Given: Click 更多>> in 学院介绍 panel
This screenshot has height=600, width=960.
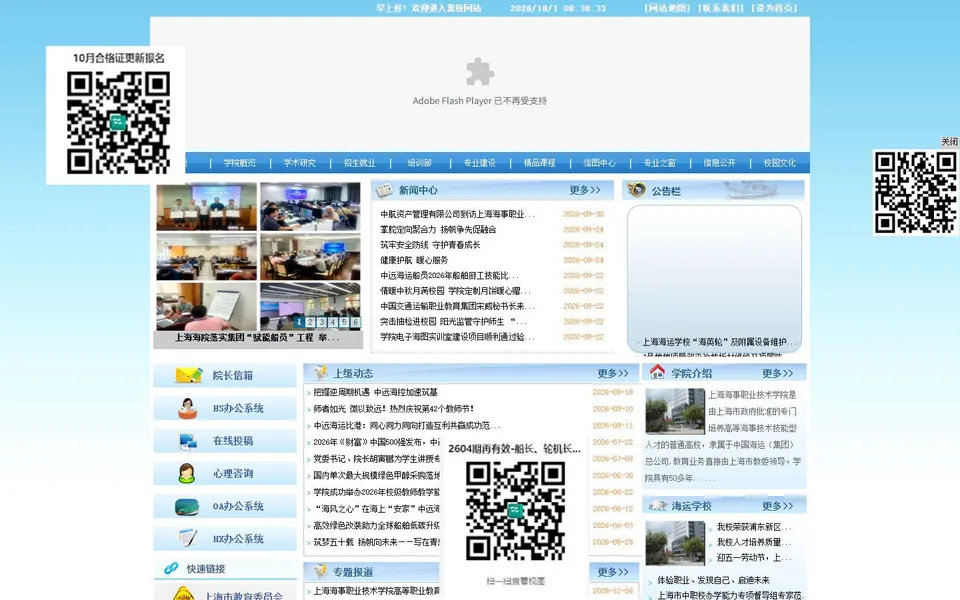Looking at the screenshot, I should coord(778,373).
